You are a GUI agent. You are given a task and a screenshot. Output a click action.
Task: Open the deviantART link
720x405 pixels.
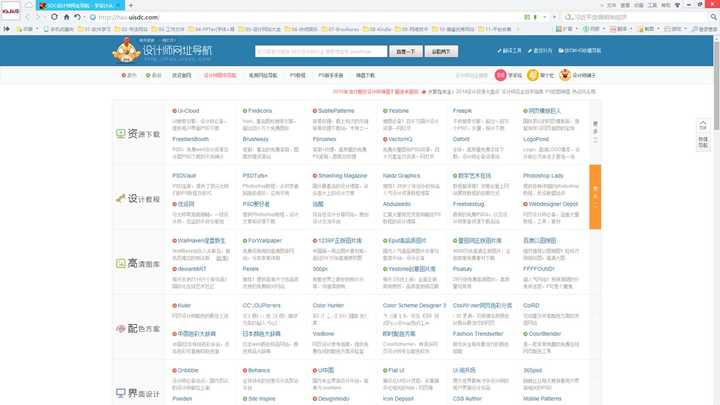click(x=192, y=269)
